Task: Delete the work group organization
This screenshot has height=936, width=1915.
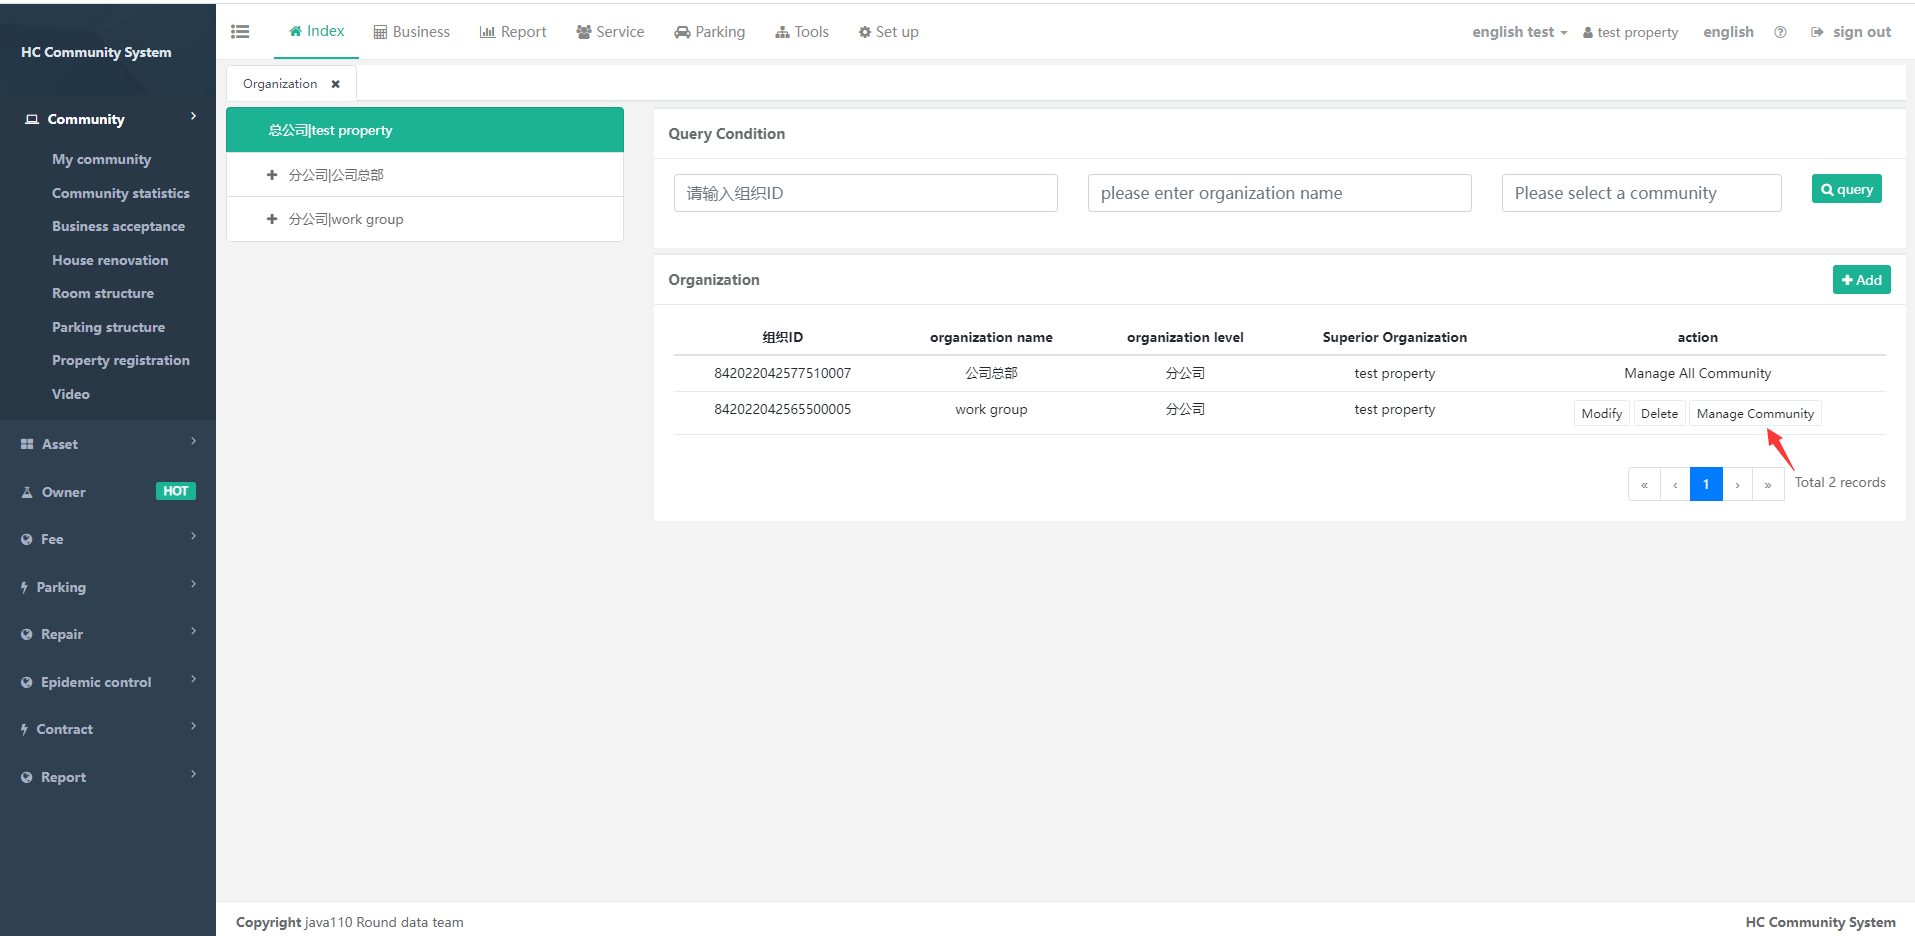Action: click(1659, 414)
